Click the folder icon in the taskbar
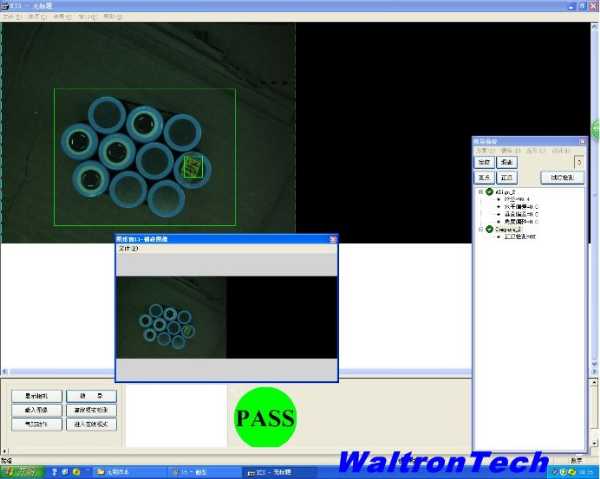The height and width of the screenshot is (479, 600). [x=102, y=470]
